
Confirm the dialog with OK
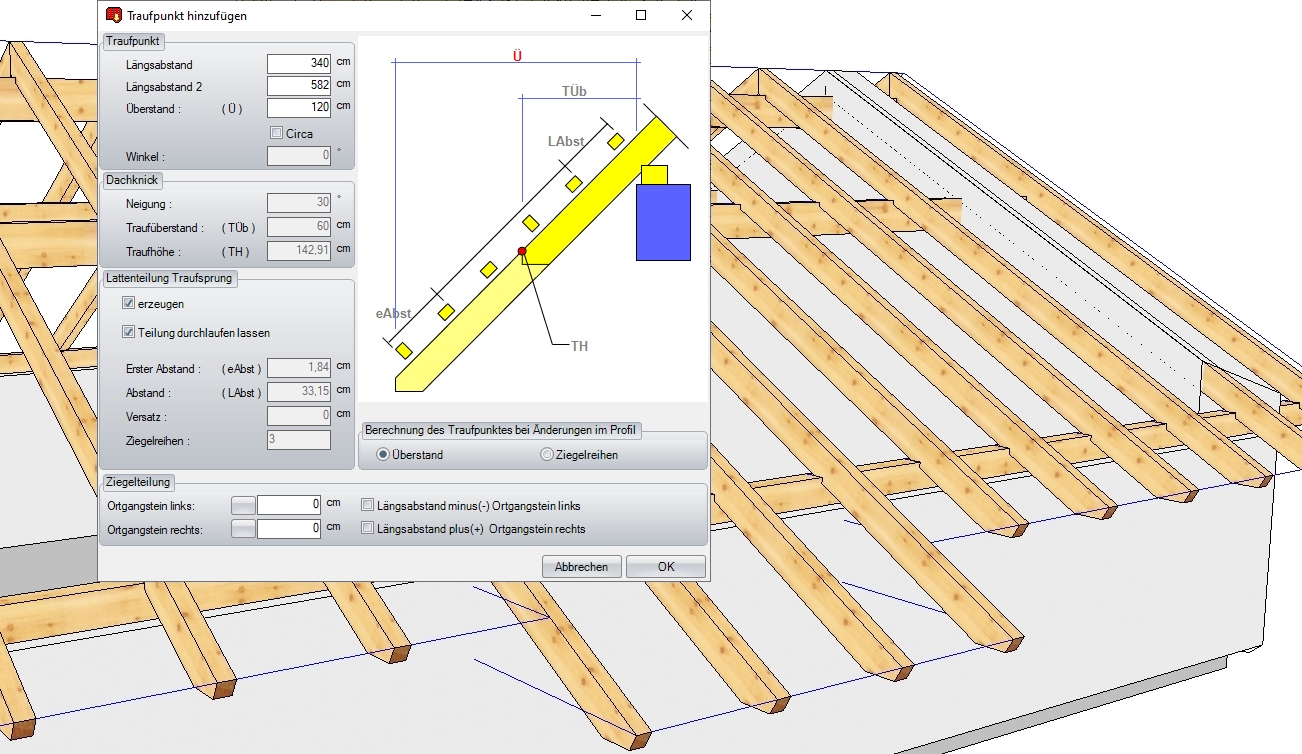[x=665, y=567]
